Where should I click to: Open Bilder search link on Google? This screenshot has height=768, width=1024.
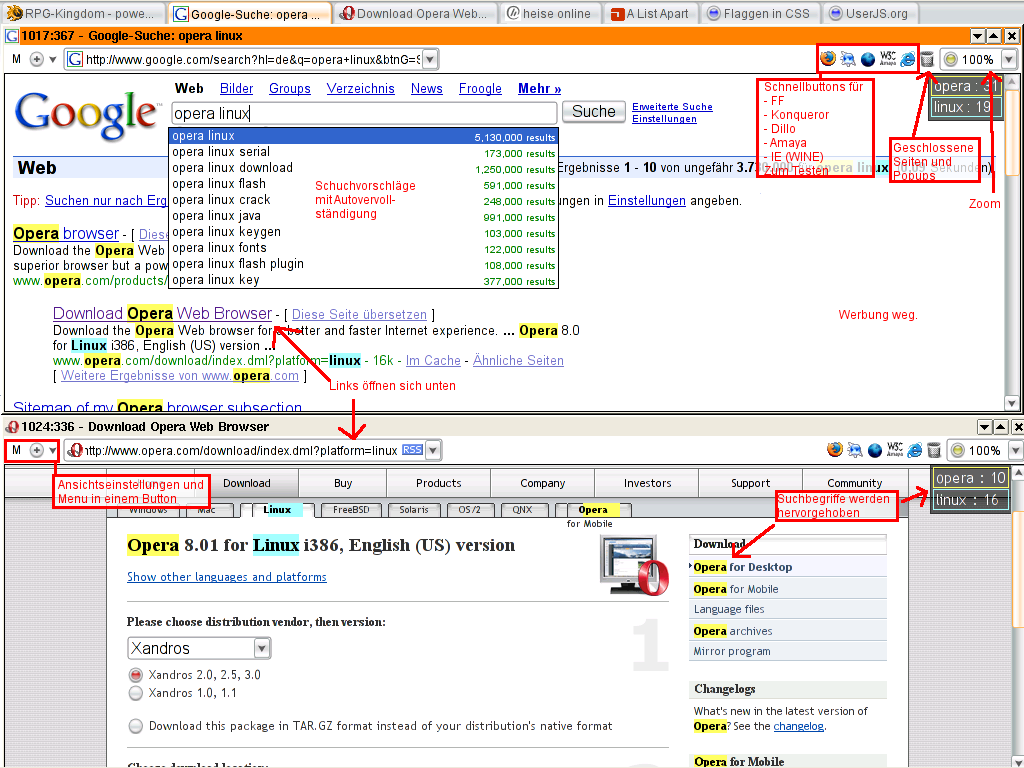coord(236,88)
